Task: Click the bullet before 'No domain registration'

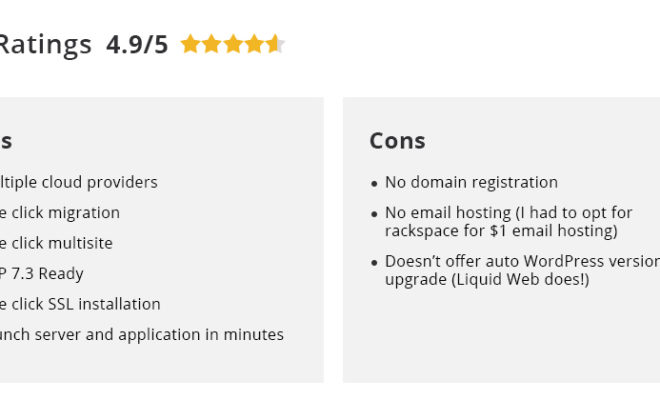Action: [x=374, y=183]
